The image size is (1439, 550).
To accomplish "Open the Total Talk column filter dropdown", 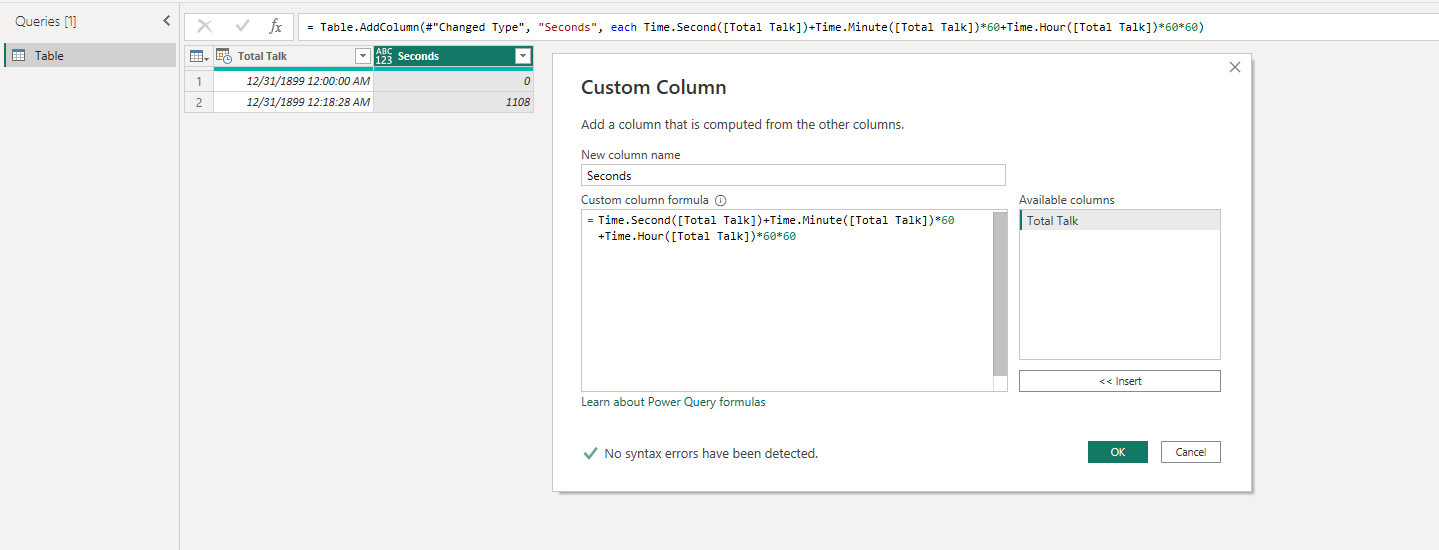I will point(363,57).
